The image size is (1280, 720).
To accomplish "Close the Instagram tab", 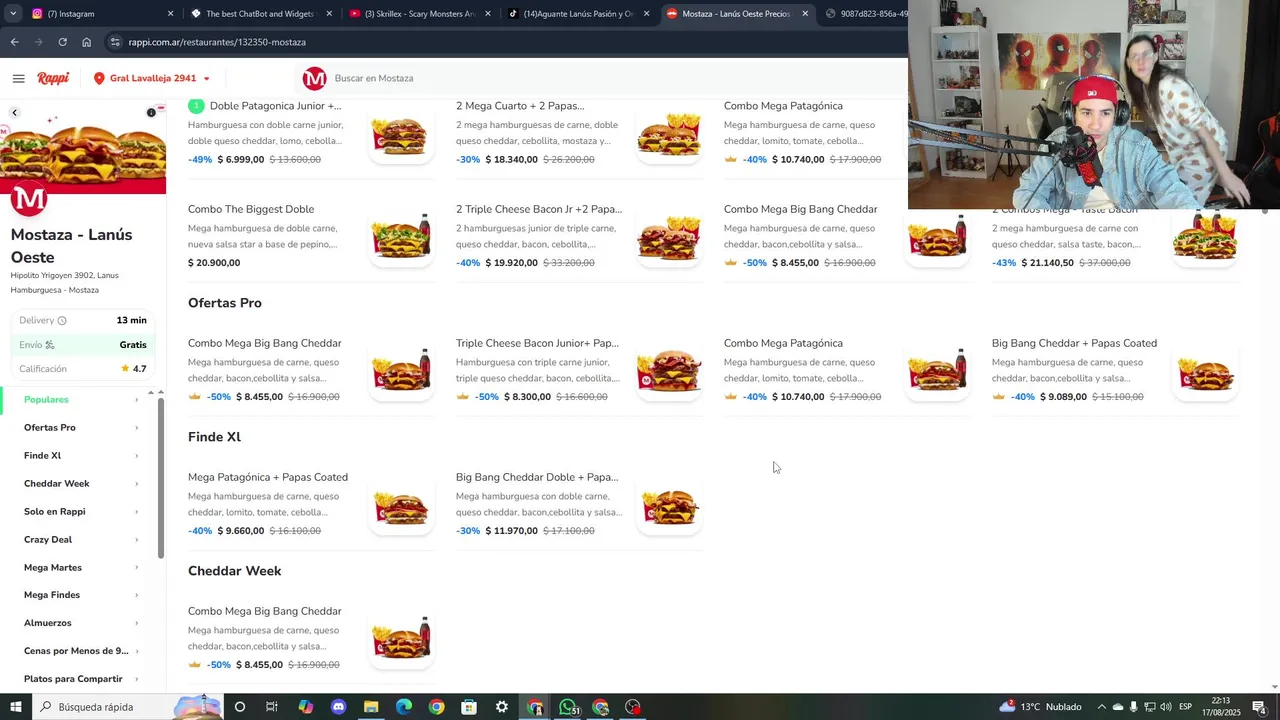I will (x=170, y=14).
